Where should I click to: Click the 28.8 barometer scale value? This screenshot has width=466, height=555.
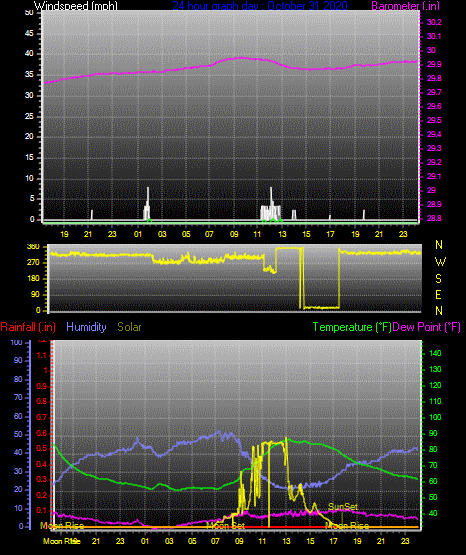[434, 218]
